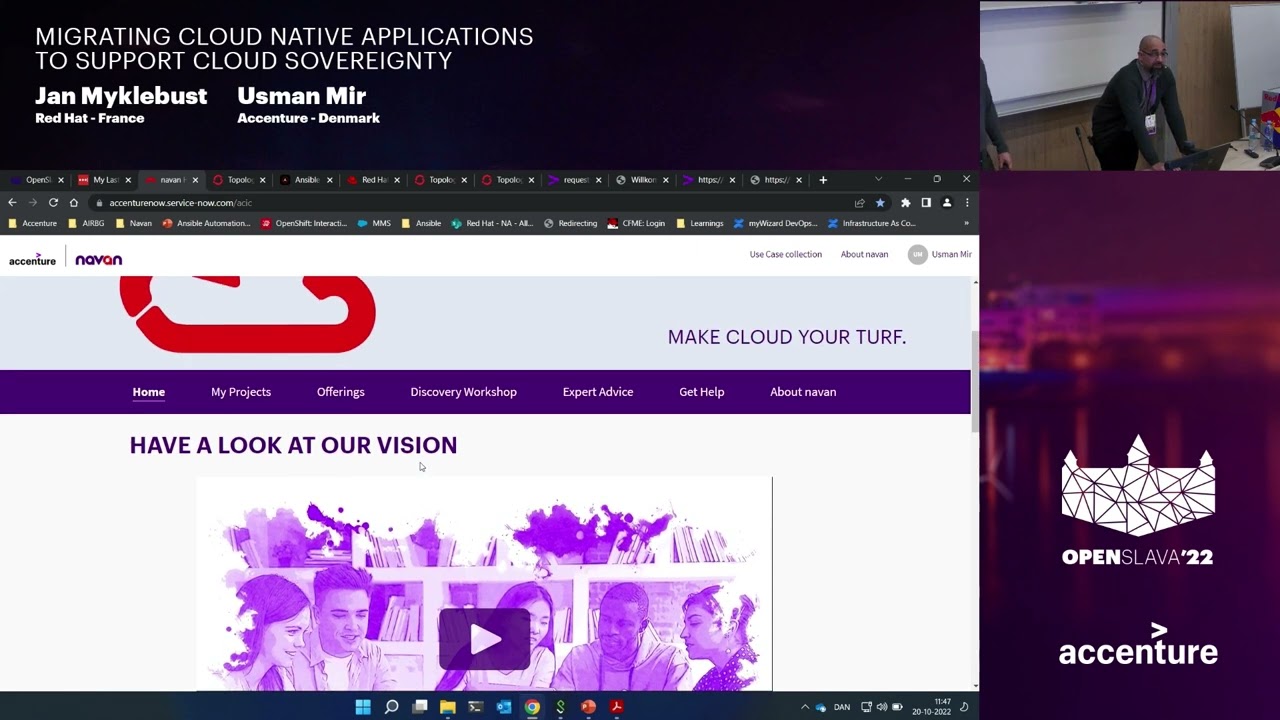Open the Learnings bookmark folder

click(x=700, y=223)
